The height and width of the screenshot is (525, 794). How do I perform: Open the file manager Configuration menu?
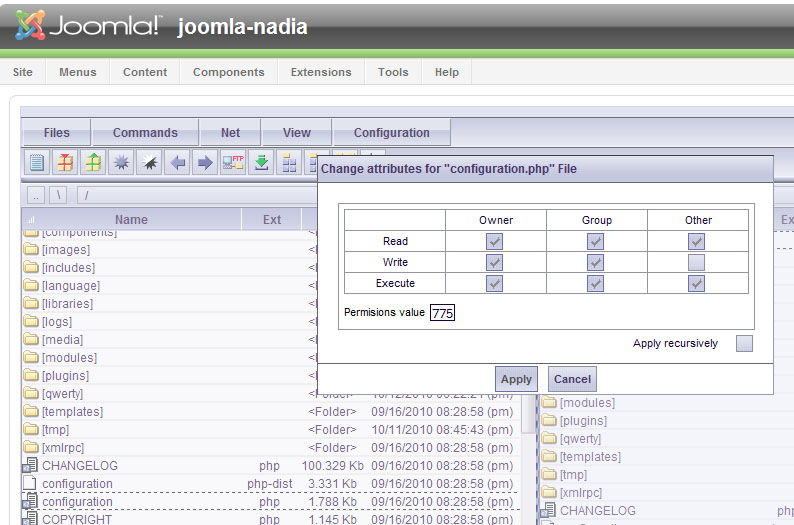pos(391,133)
